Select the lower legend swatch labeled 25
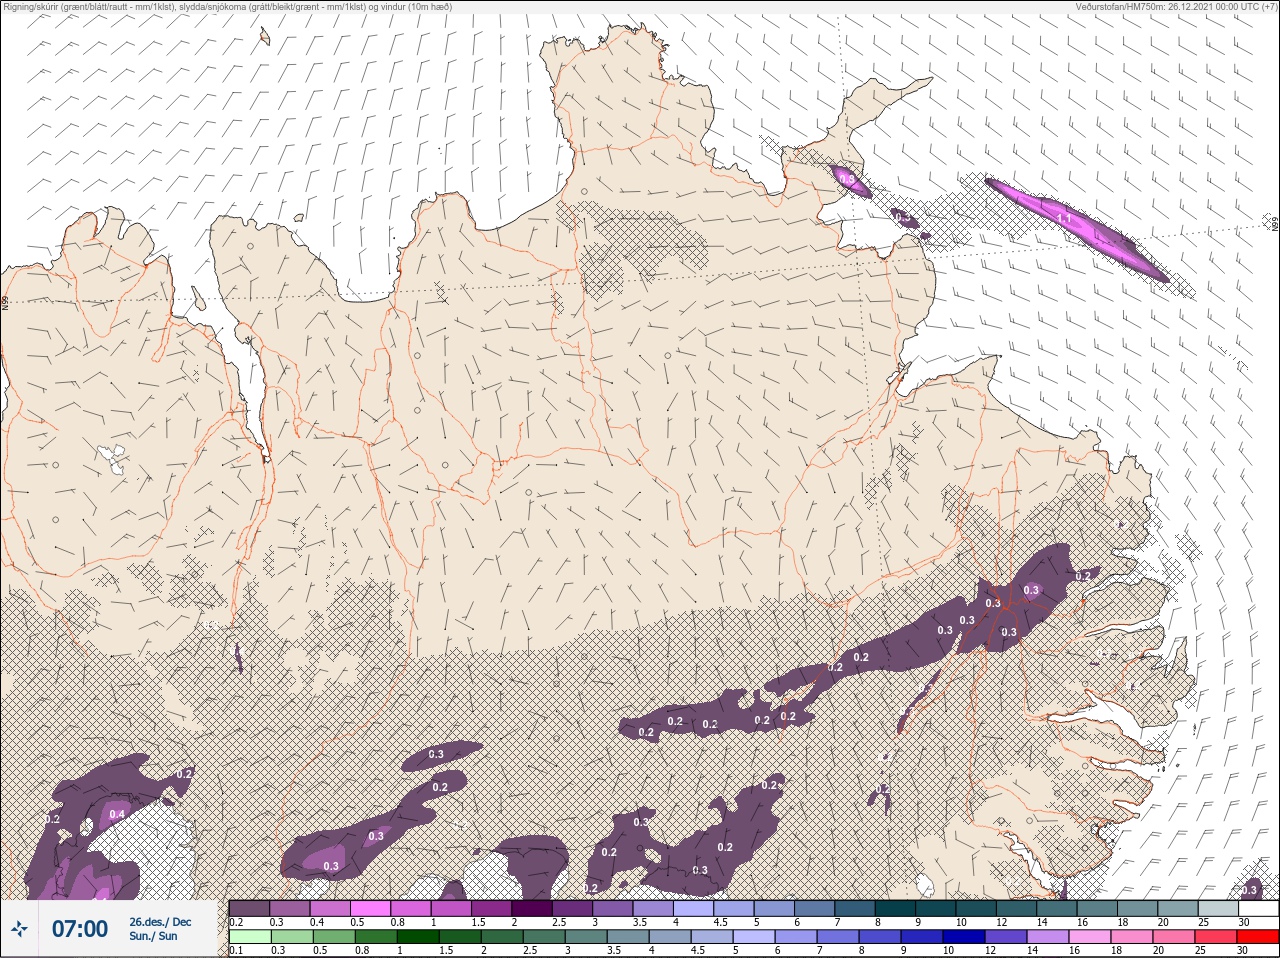 click(1217, 937)
